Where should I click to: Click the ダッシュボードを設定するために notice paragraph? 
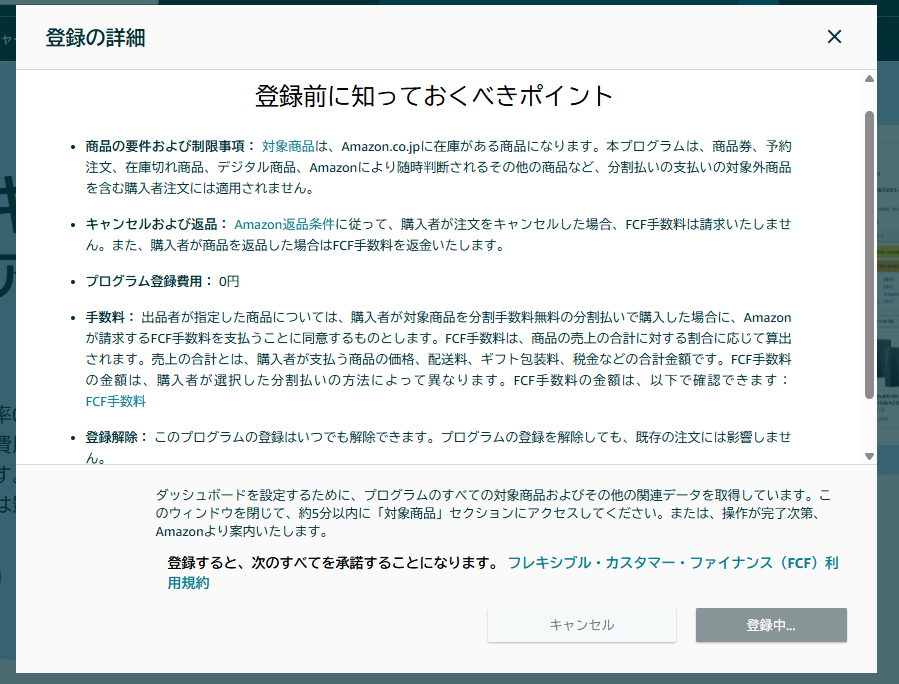[x=492, y=513]
